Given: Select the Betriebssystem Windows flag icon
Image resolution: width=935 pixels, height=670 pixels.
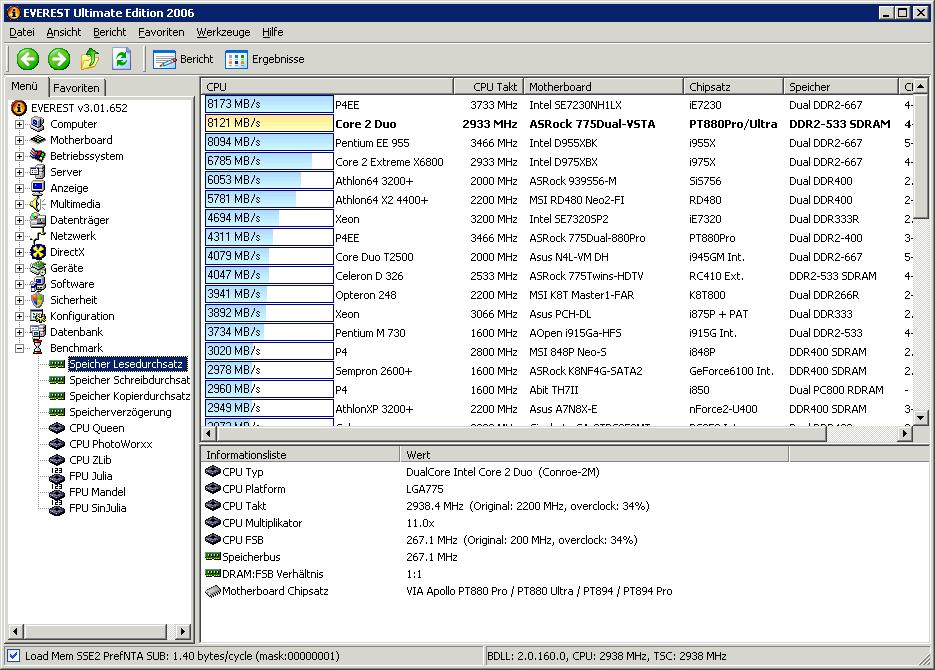Looking at the screenshot, I should click(x=38, y=156).
